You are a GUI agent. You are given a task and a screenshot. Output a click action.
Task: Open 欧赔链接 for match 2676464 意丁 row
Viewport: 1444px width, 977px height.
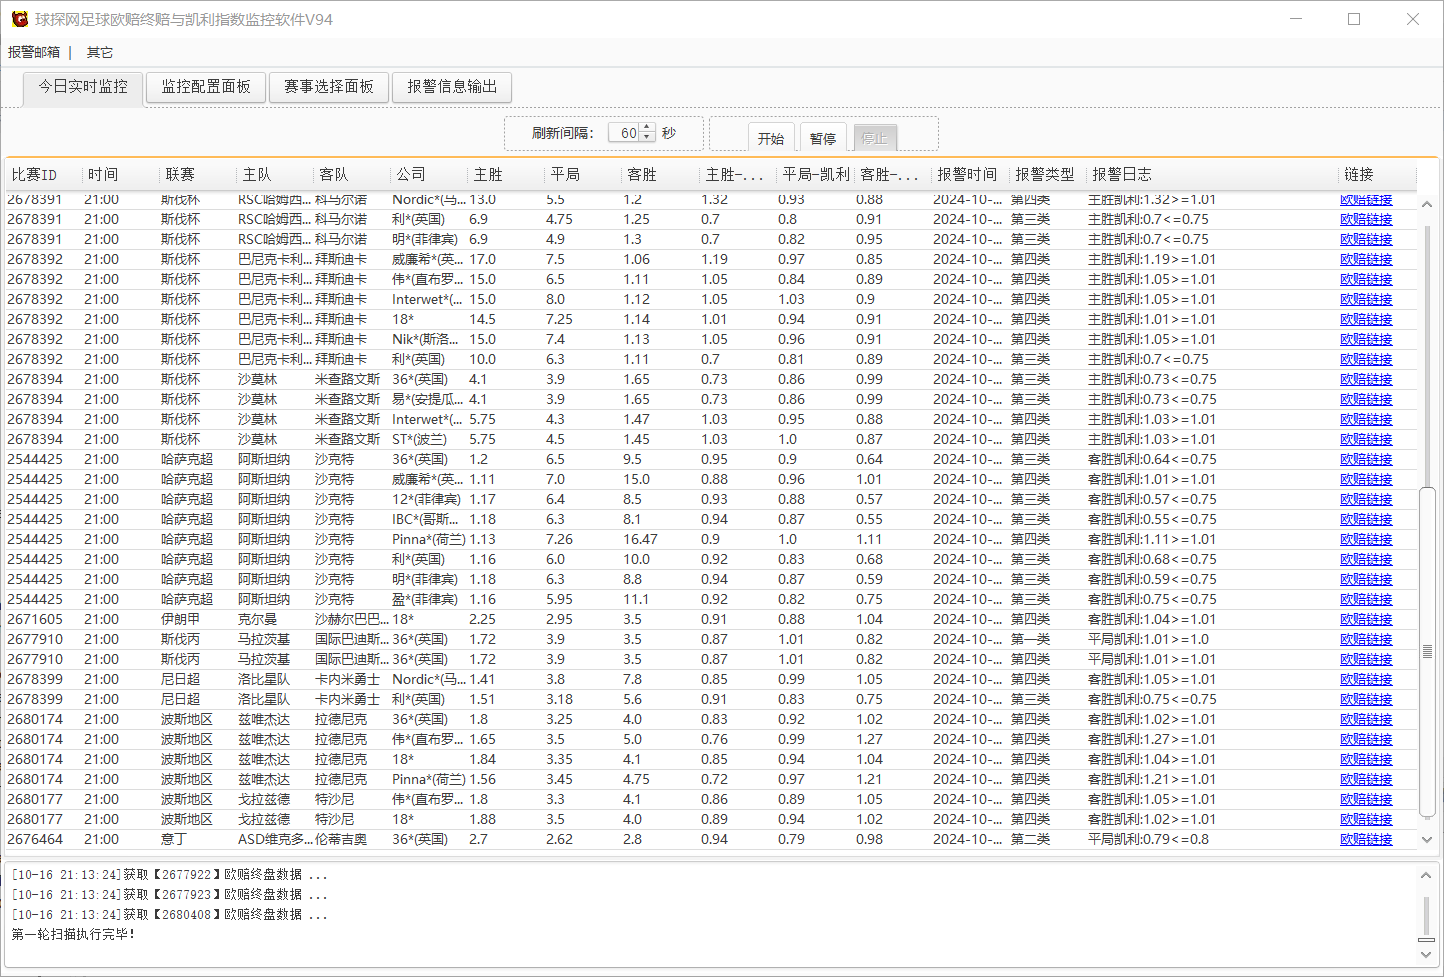pyautogui.click(x=1366, y=840)
